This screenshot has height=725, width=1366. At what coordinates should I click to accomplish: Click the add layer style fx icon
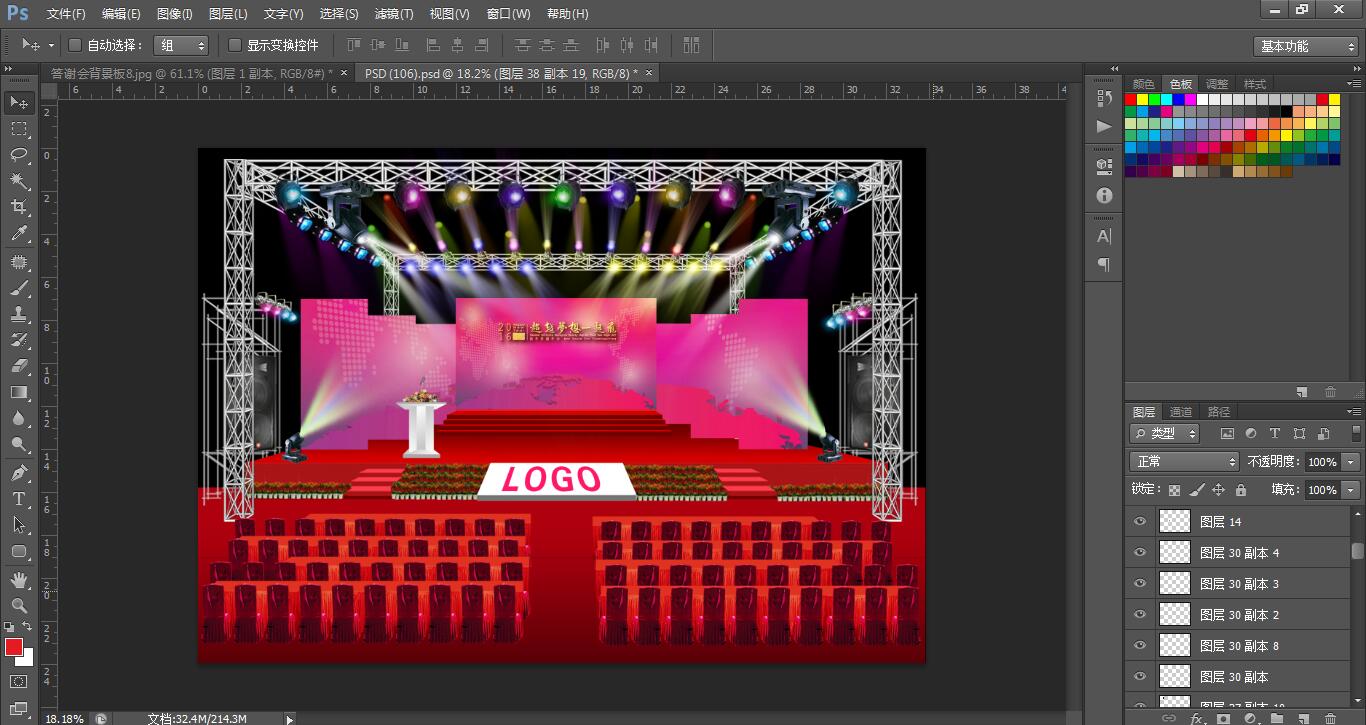pyautogui.click(x=1197, y=718)
